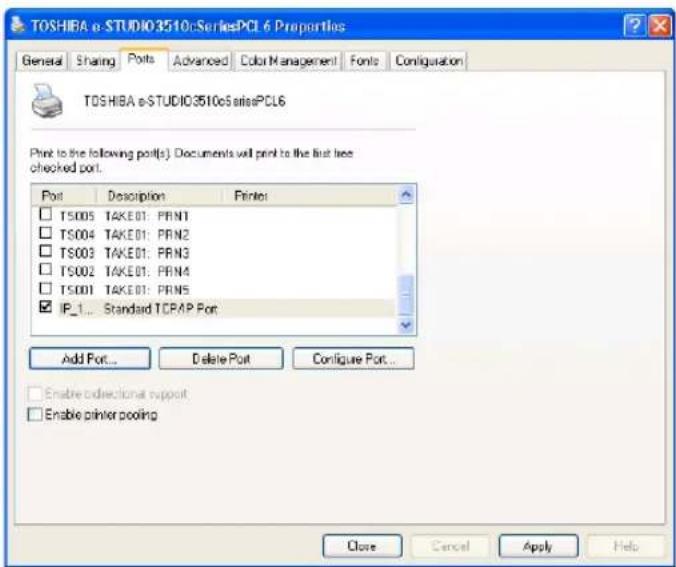Click the Apply button

pos(538,546)
